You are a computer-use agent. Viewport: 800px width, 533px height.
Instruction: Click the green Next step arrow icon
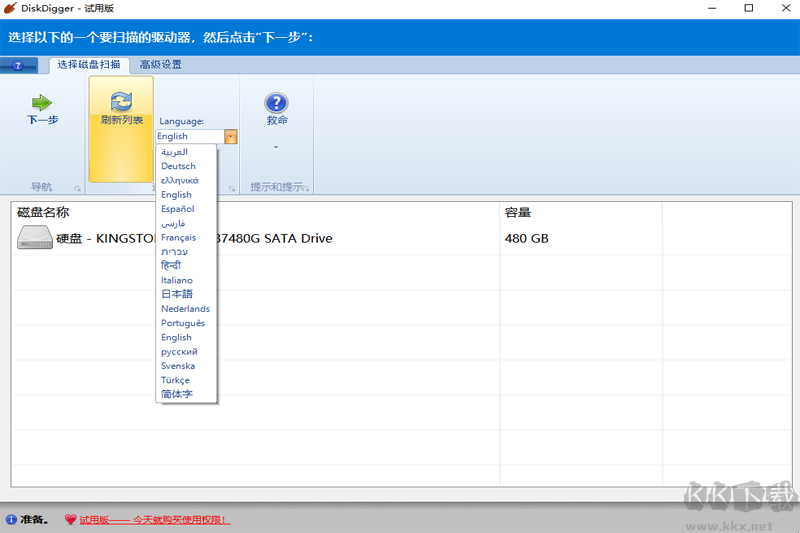point(42,102)
